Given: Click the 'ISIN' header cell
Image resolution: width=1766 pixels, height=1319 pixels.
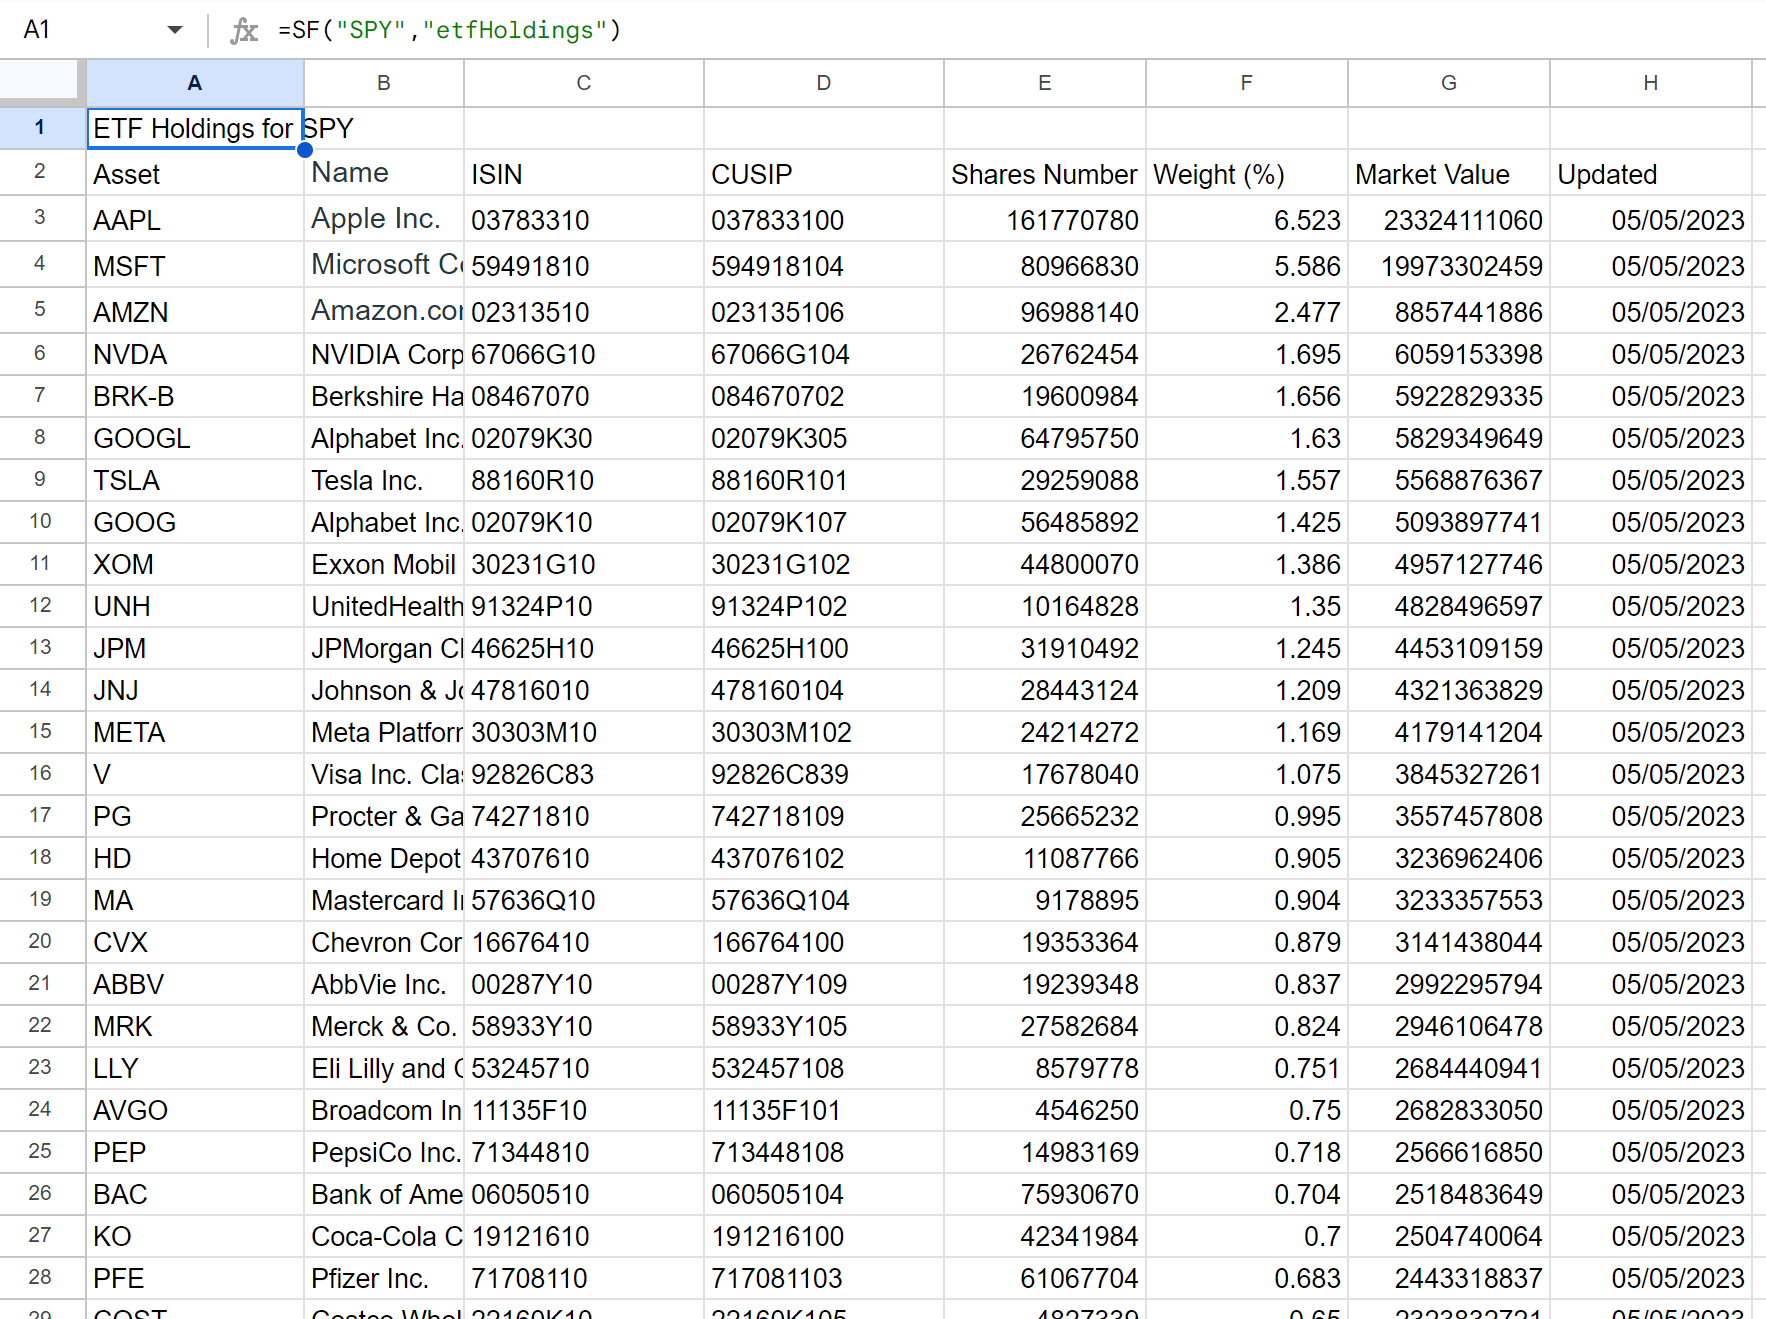Looking at the screenshot, I should pos(584,173).
